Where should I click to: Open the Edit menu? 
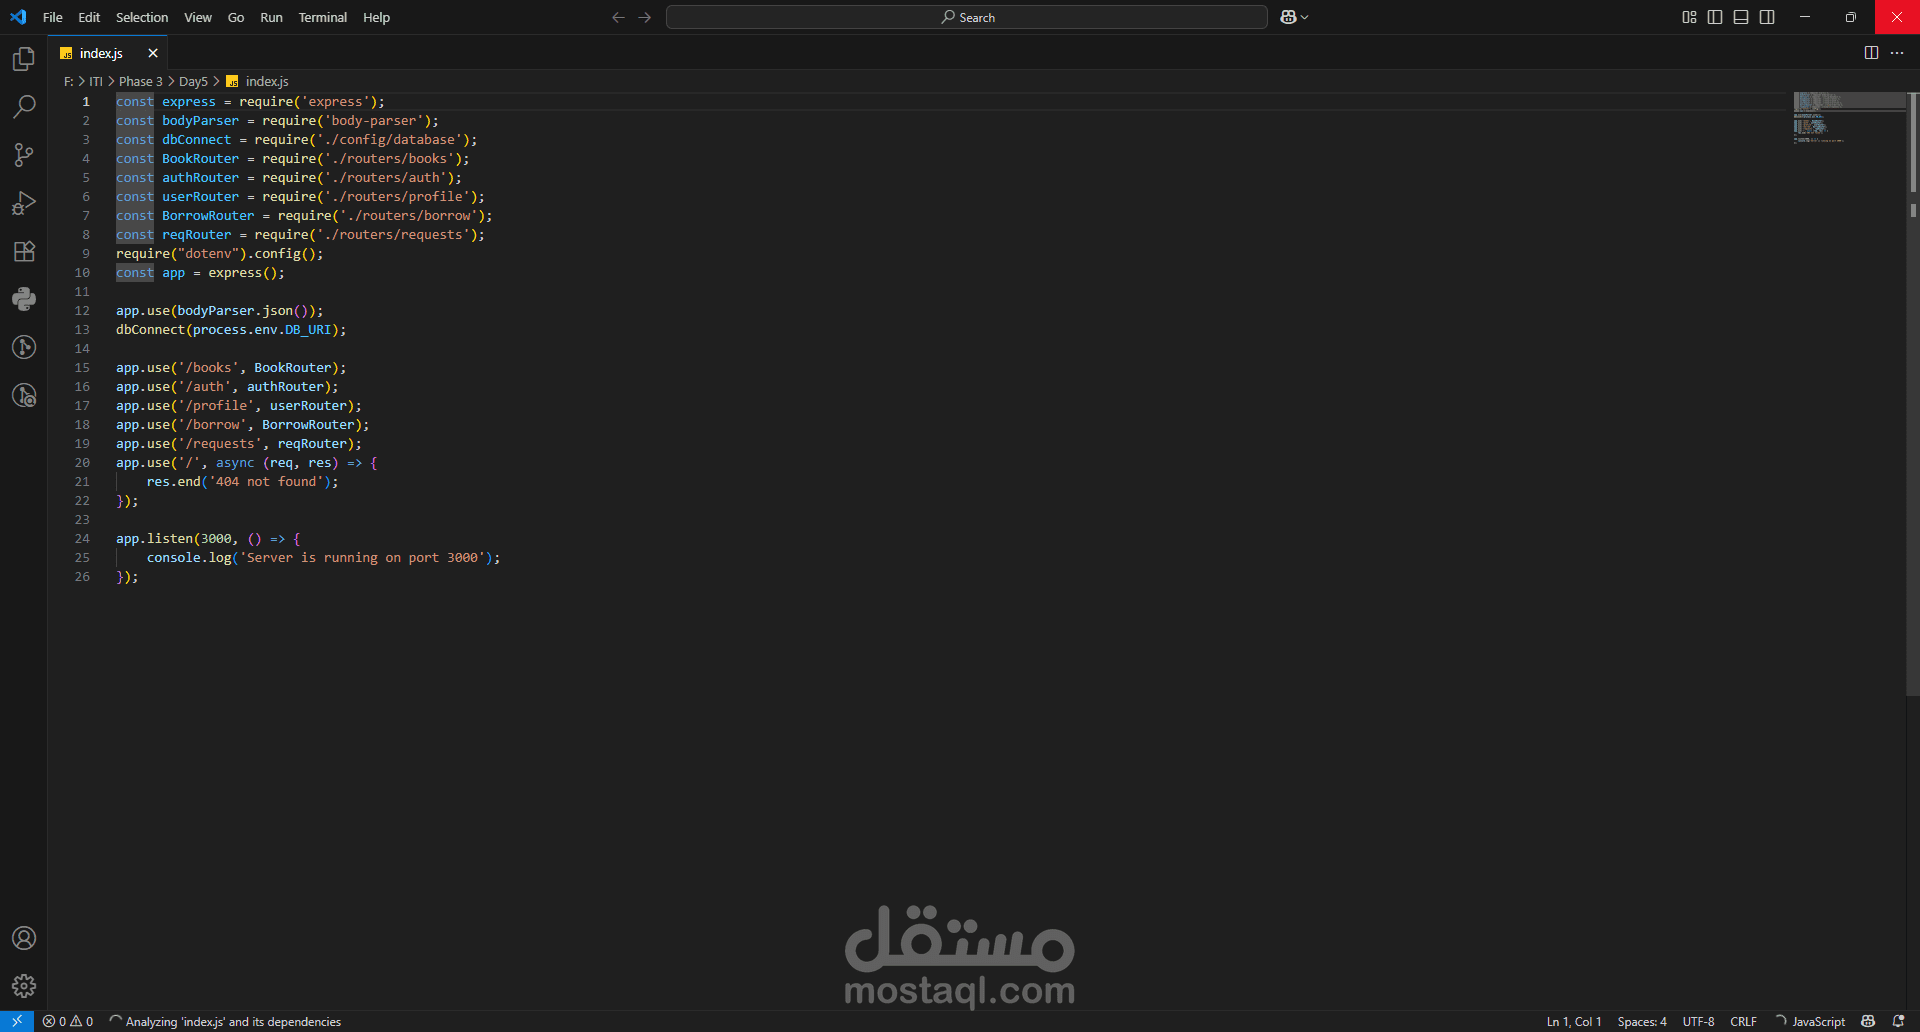89,17
